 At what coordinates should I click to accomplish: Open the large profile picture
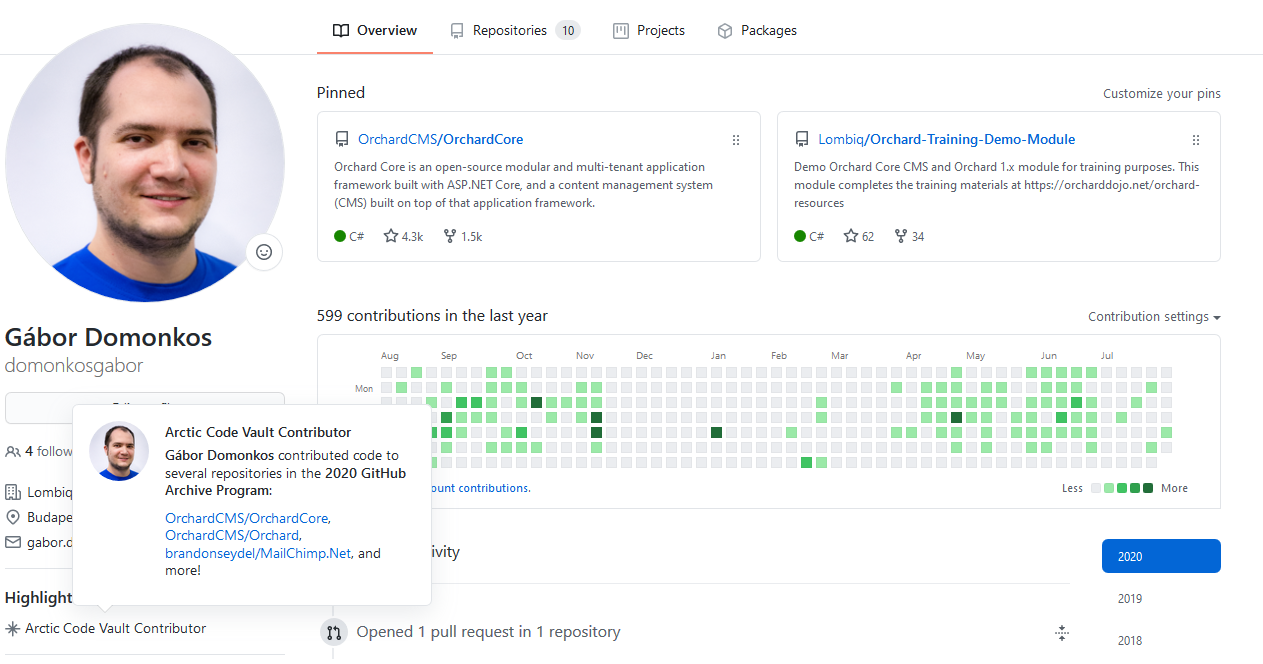tap(145, 162)
